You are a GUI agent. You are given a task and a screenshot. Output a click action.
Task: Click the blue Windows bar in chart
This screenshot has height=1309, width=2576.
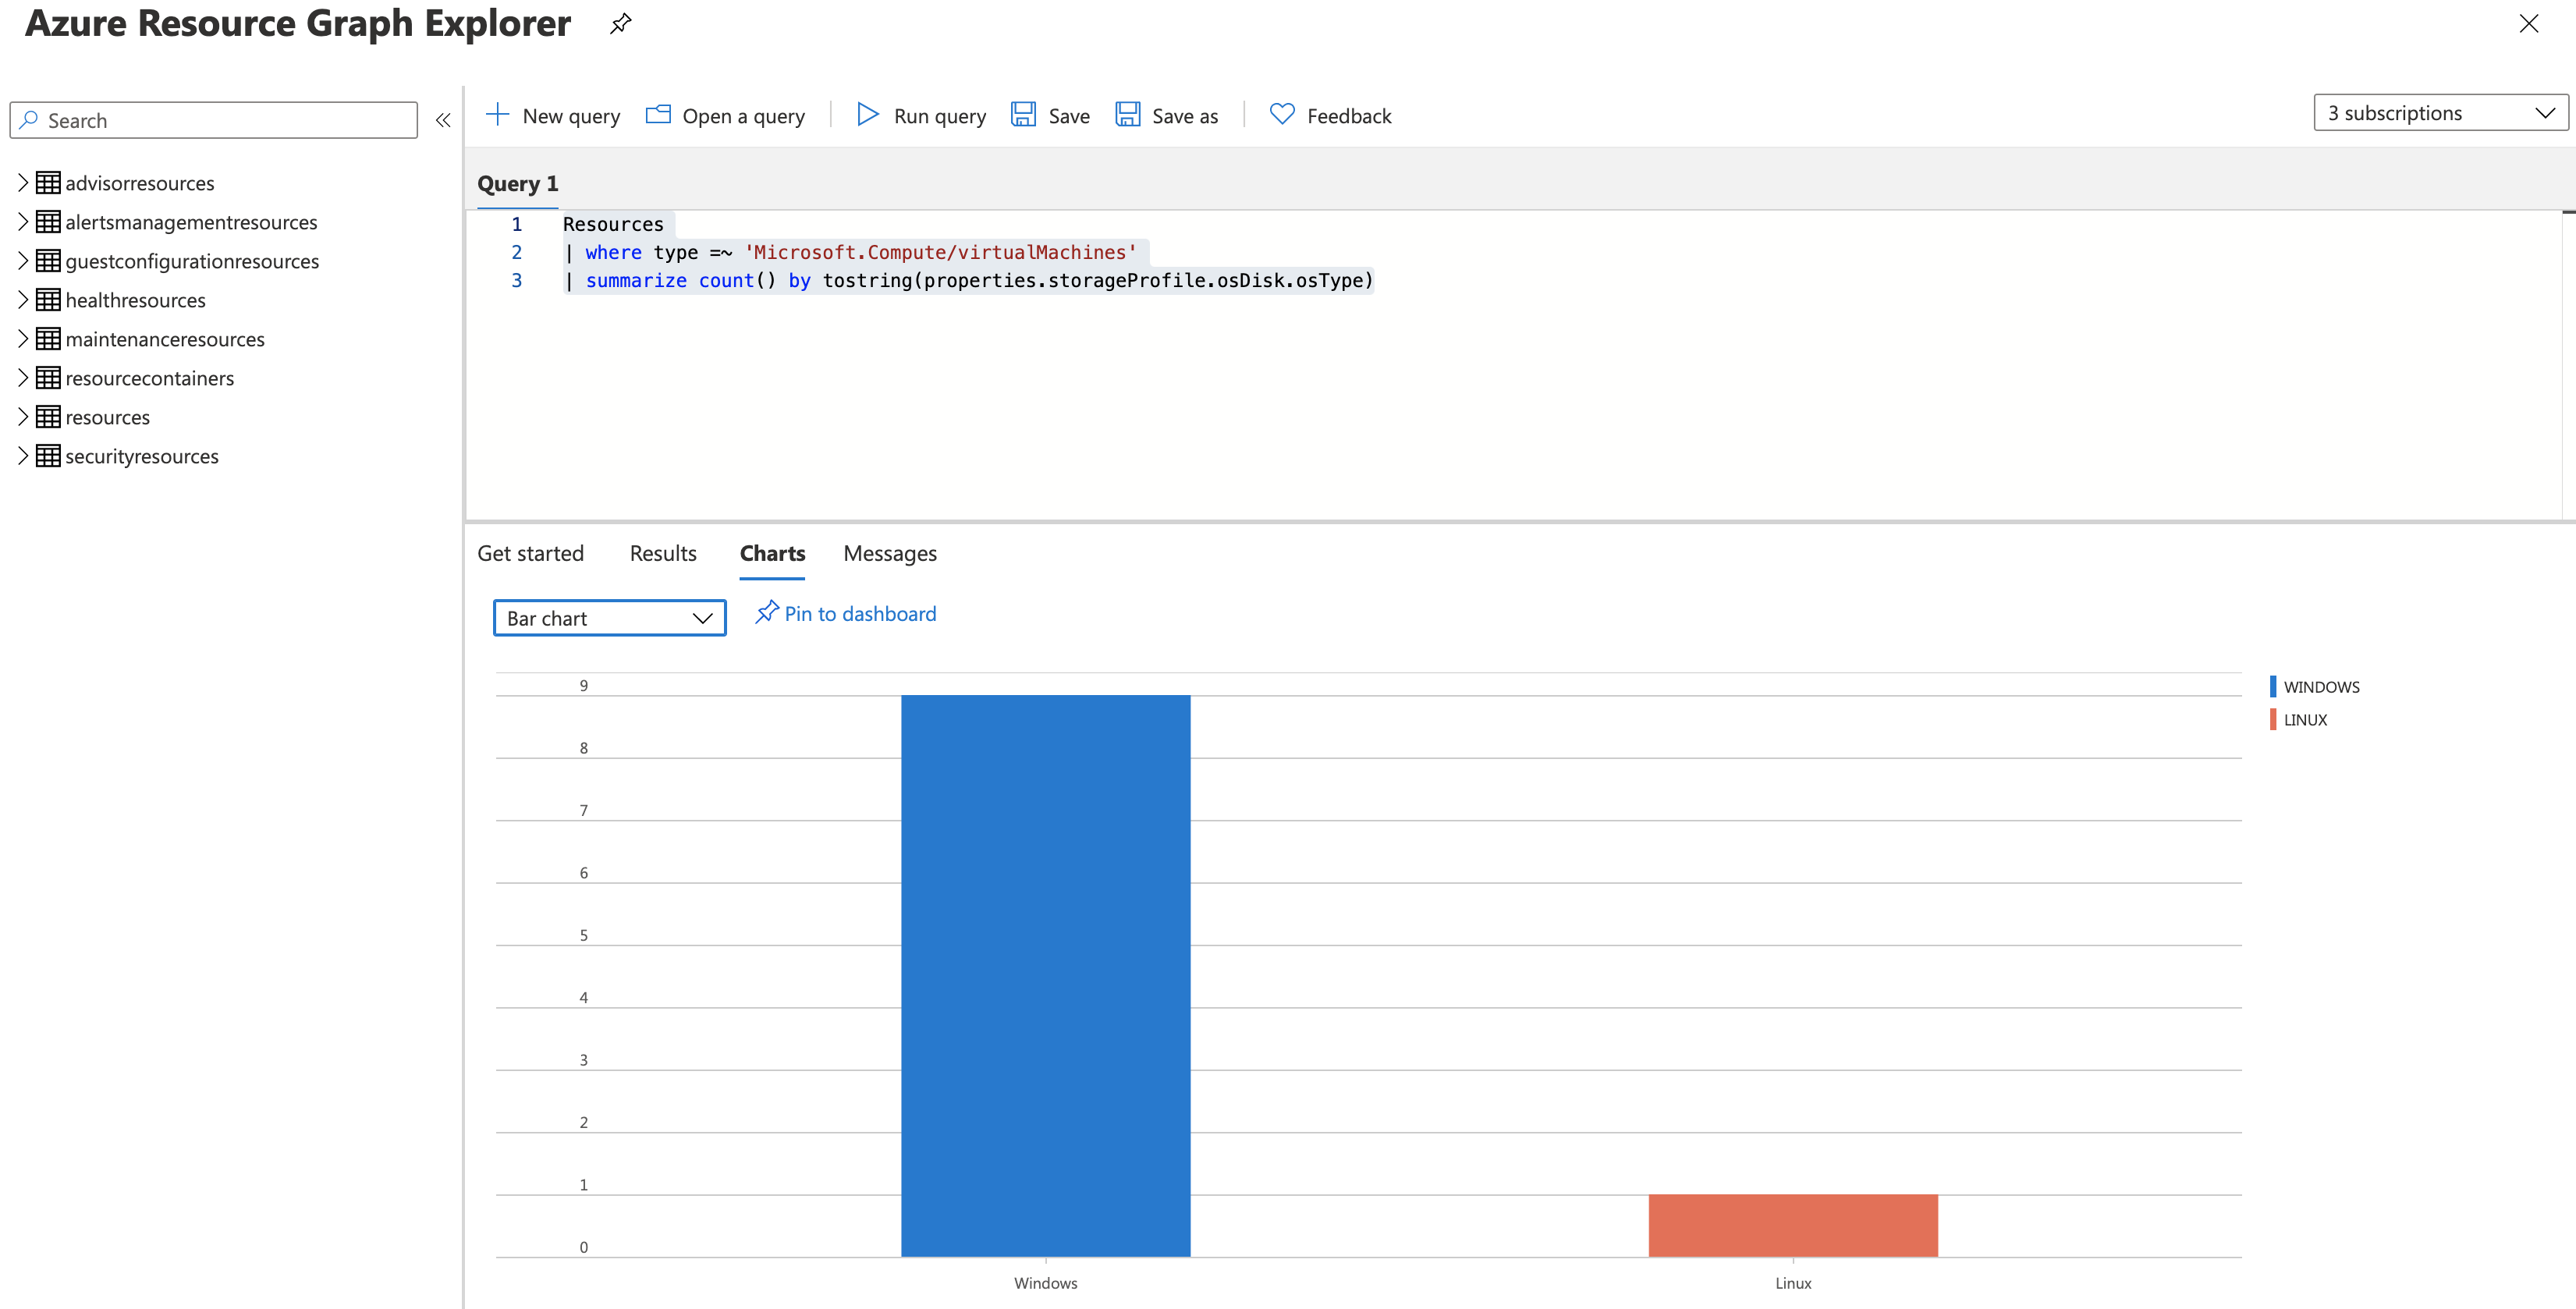1045,975
